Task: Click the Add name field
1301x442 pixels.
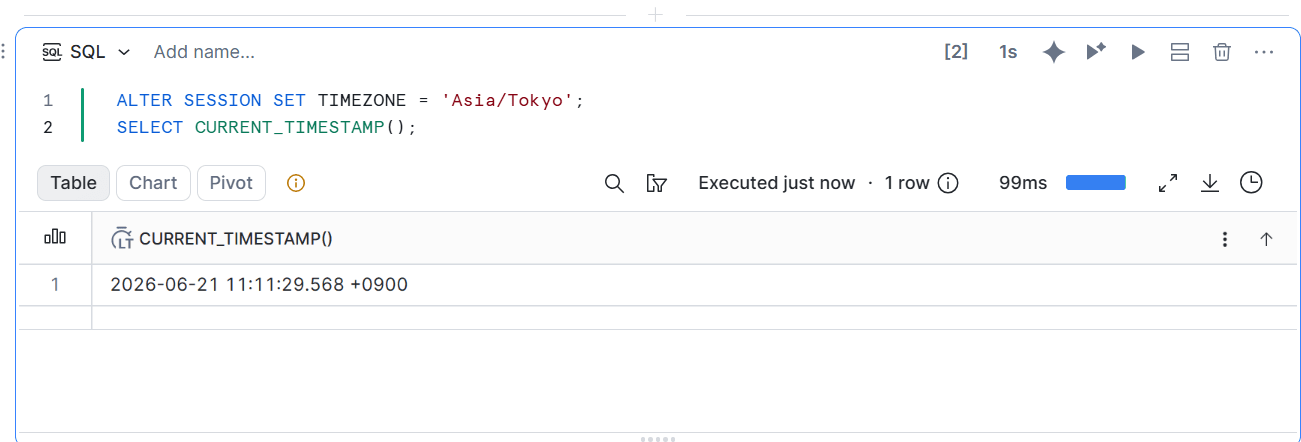Action: 204,52
